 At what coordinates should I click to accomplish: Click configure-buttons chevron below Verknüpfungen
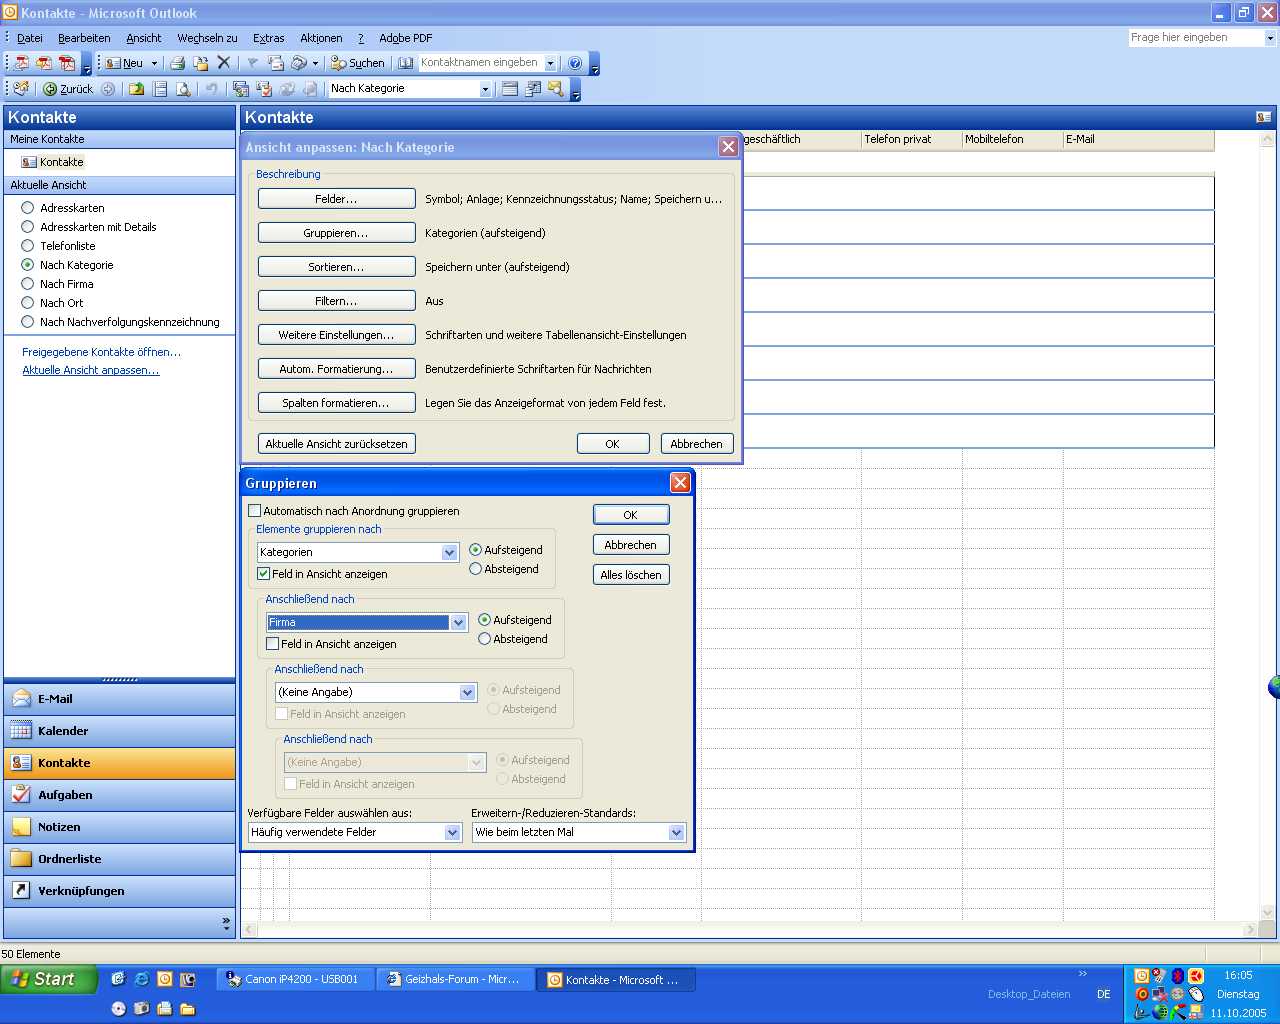226,923
